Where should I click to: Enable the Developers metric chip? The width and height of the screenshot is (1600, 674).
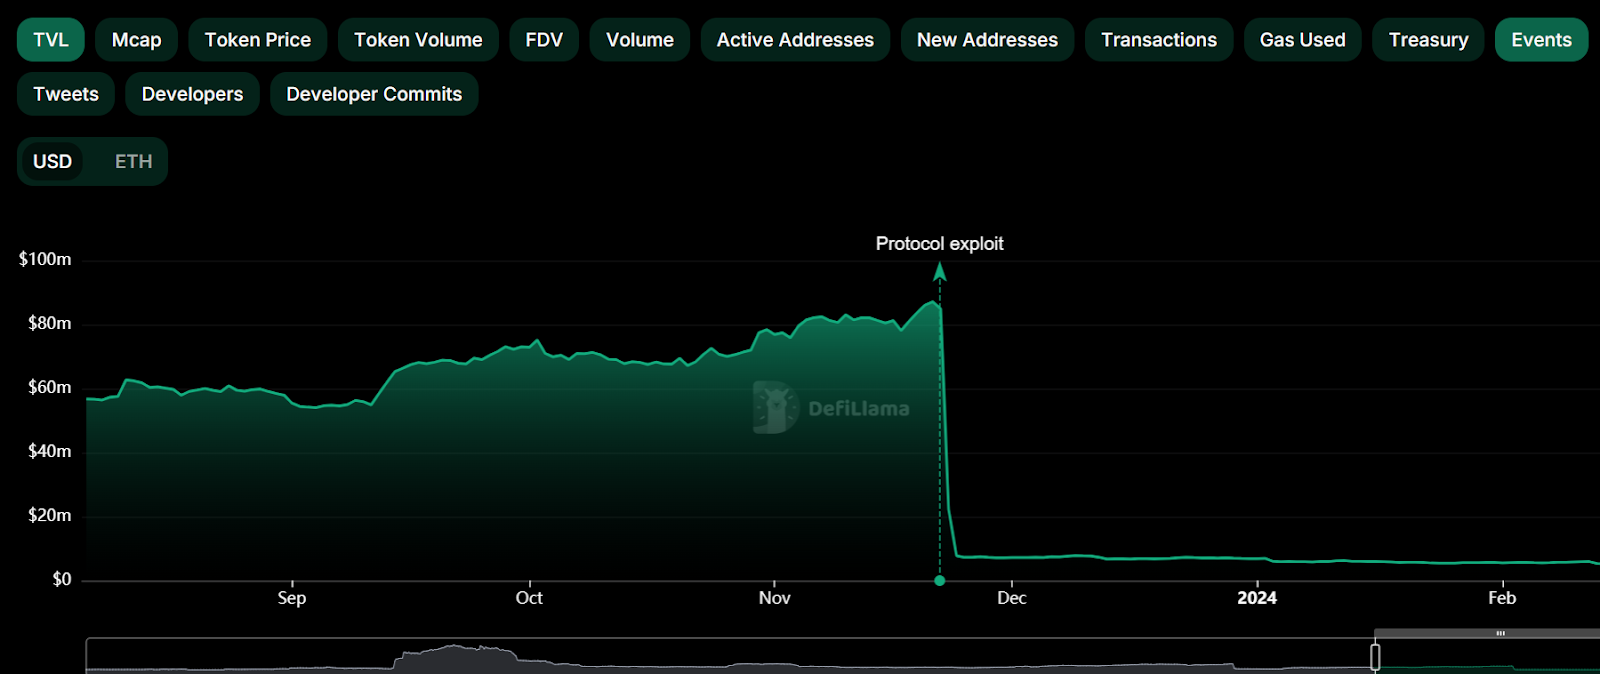point(192,94)
